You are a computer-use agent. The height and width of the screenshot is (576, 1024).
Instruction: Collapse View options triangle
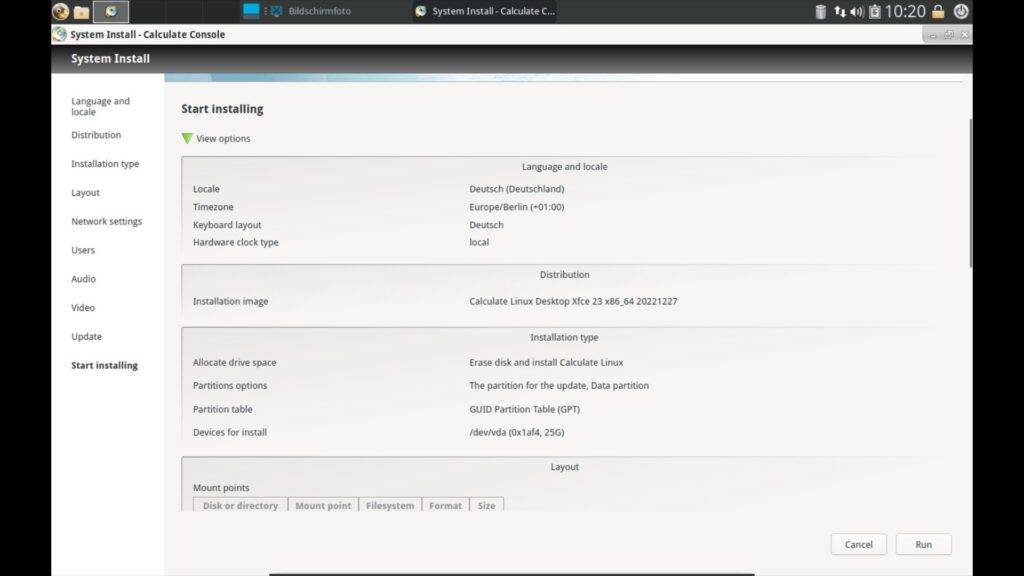pyautogui.click(x=187, y=138)
